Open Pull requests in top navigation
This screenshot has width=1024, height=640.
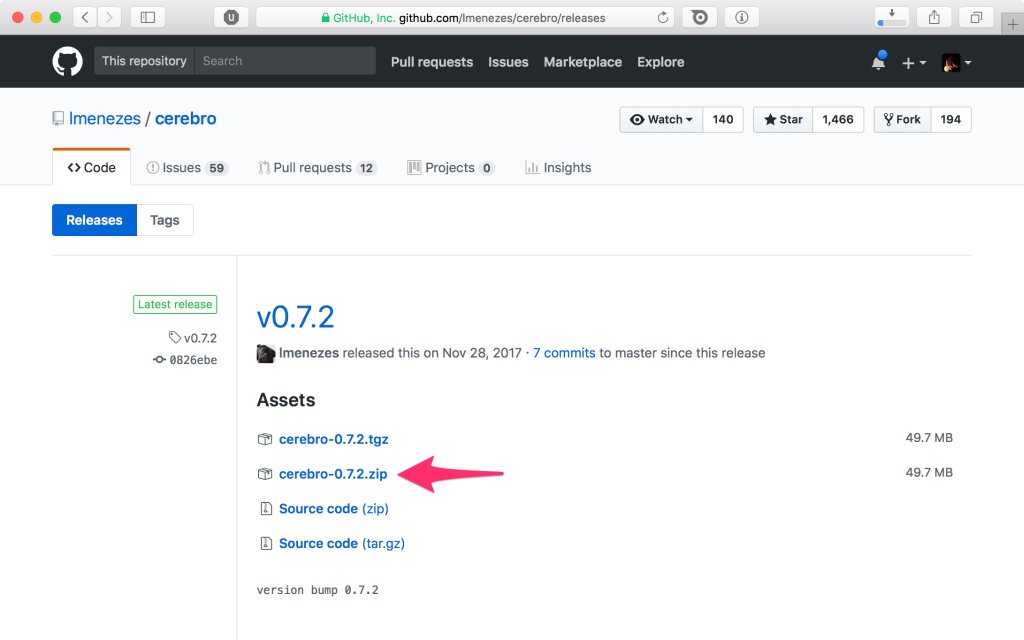point(432,62)
